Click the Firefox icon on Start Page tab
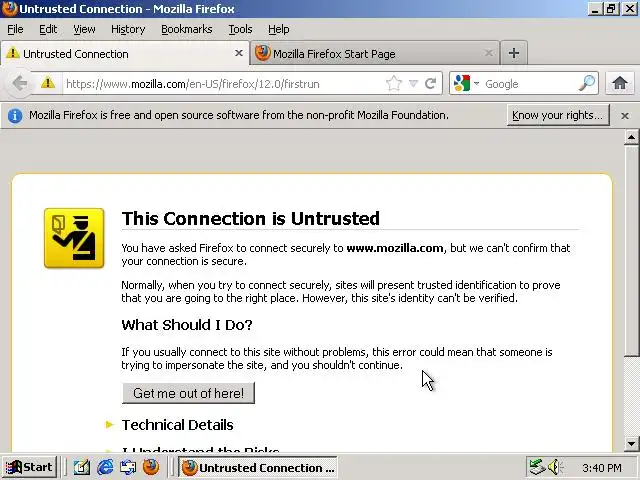640x480 pixels. pos(263,53)
